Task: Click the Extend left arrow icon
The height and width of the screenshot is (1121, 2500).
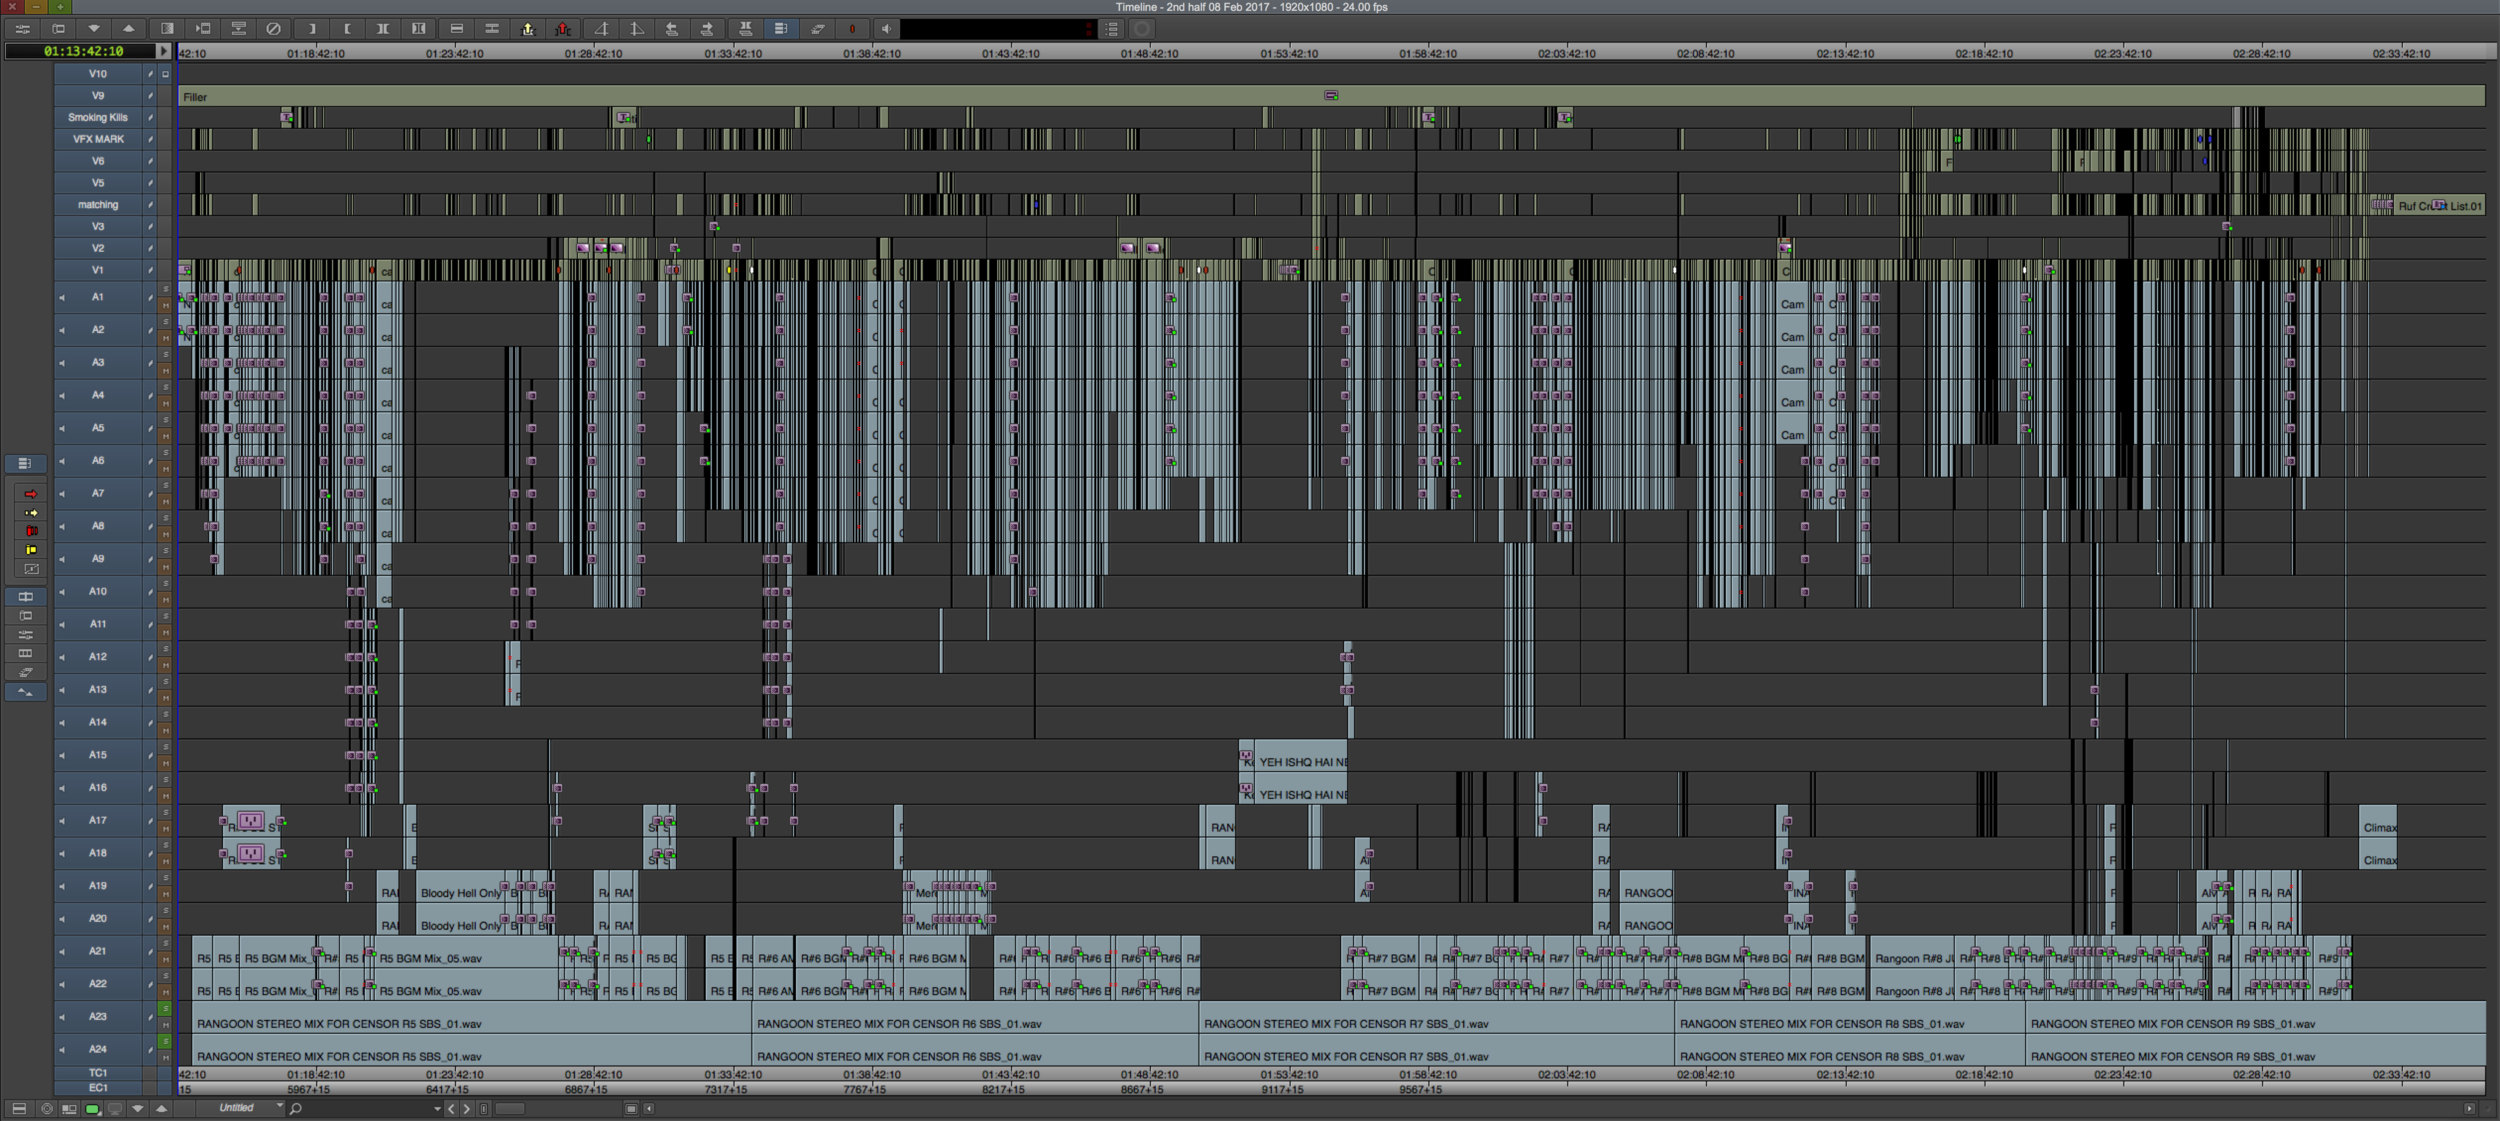Action: point(672,29)
